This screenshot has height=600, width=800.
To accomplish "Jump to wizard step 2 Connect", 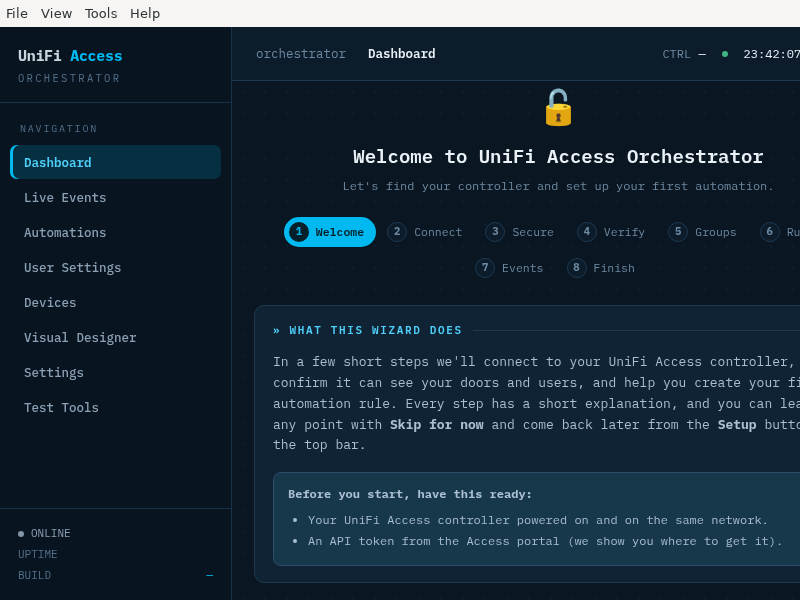I will 425,232.
